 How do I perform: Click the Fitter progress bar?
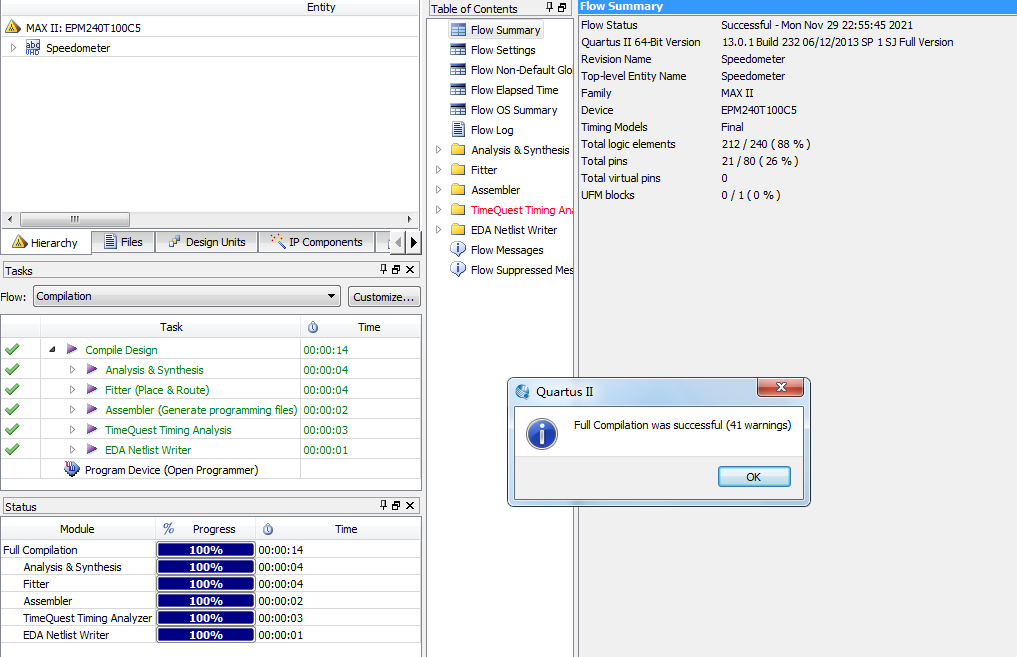point(206,584)
